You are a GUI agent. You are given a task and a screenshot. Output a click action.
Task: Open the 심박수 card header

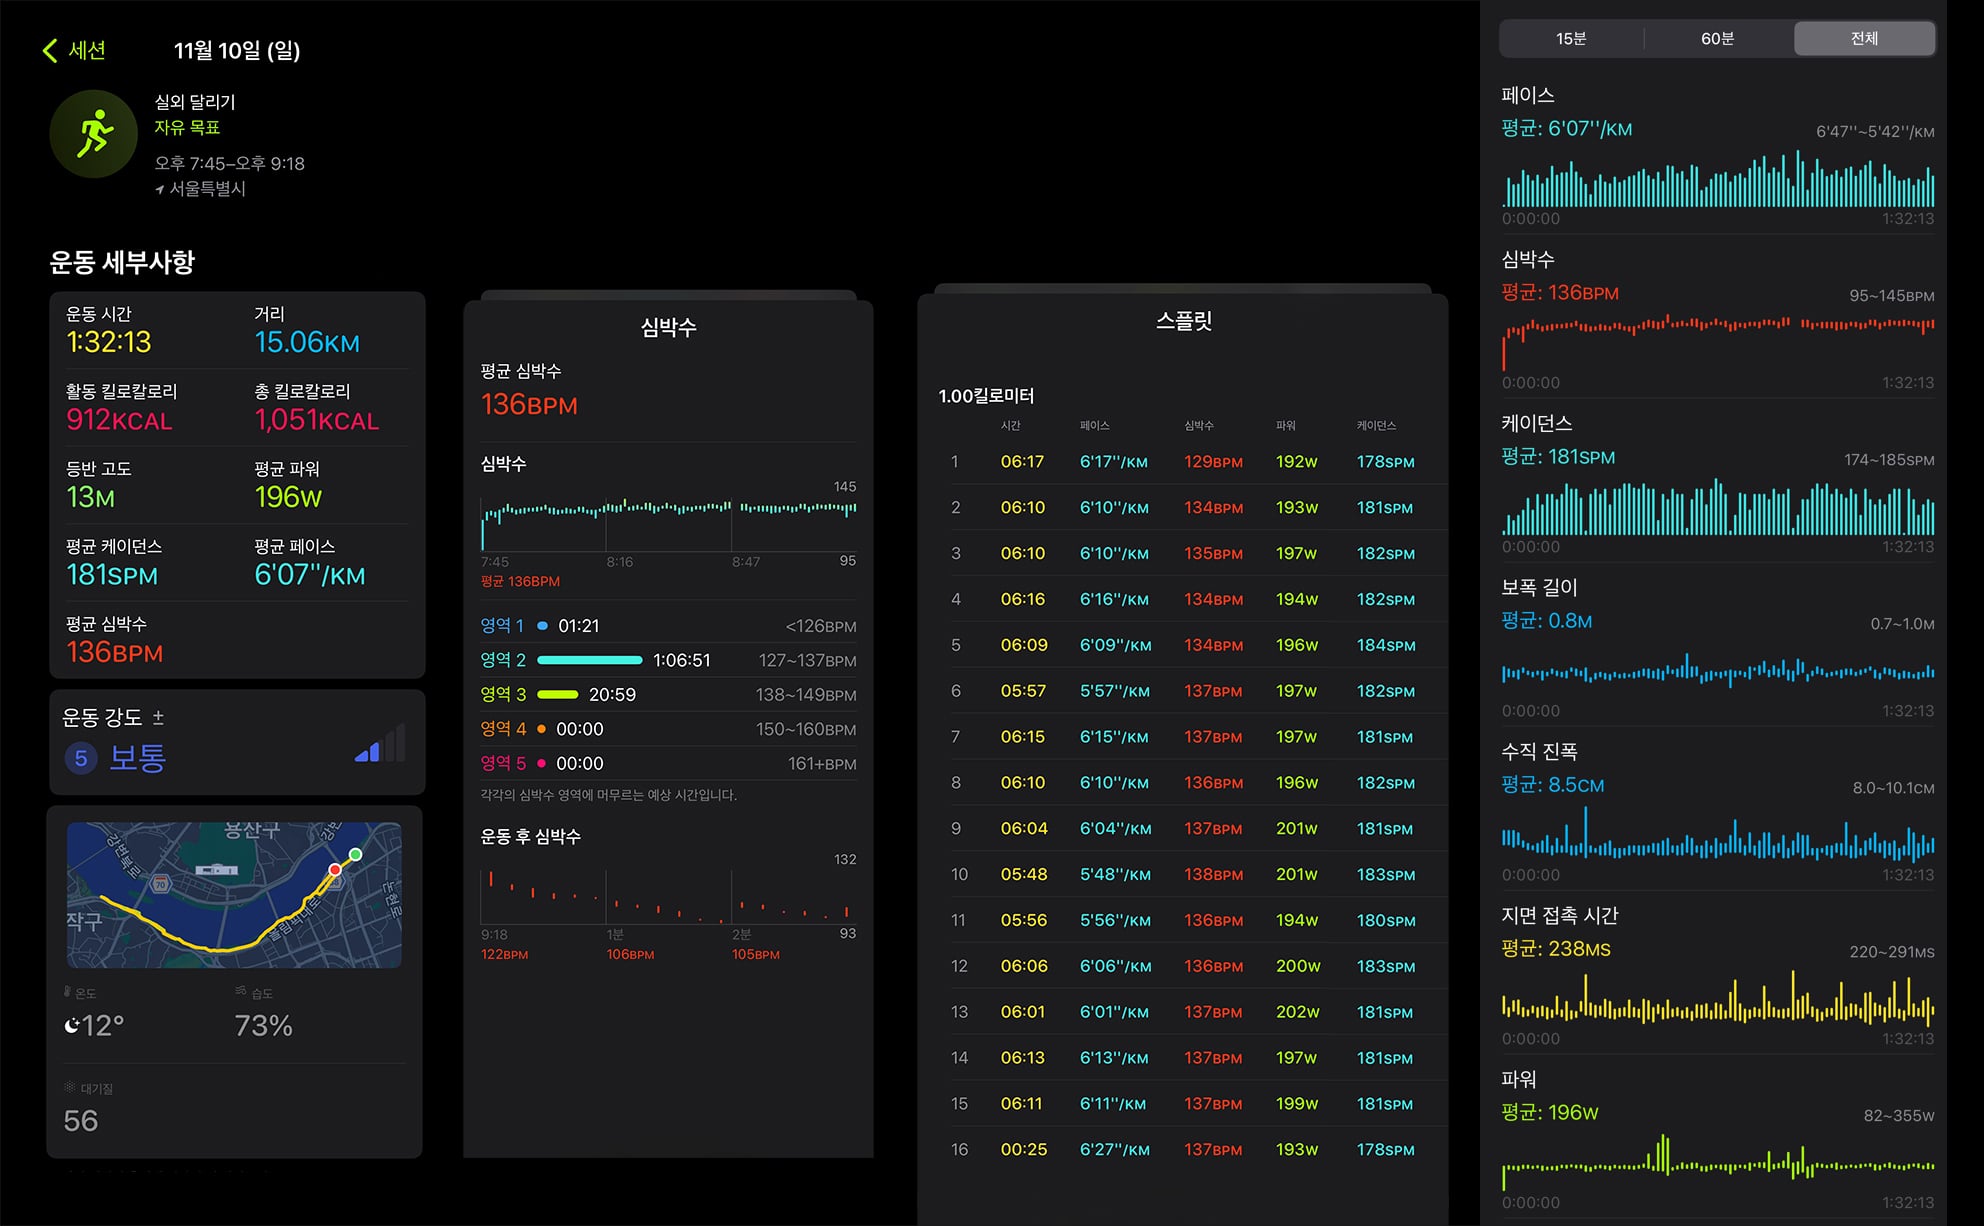668,327
